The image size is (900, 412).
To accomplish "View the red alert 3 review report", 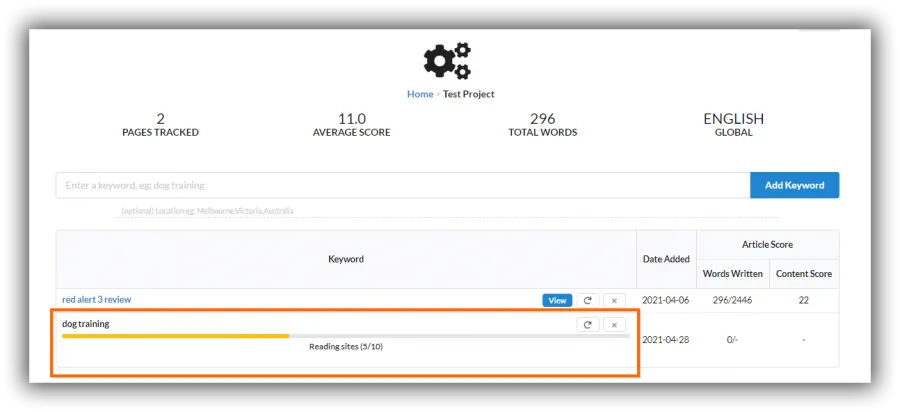I will point(557,300).
